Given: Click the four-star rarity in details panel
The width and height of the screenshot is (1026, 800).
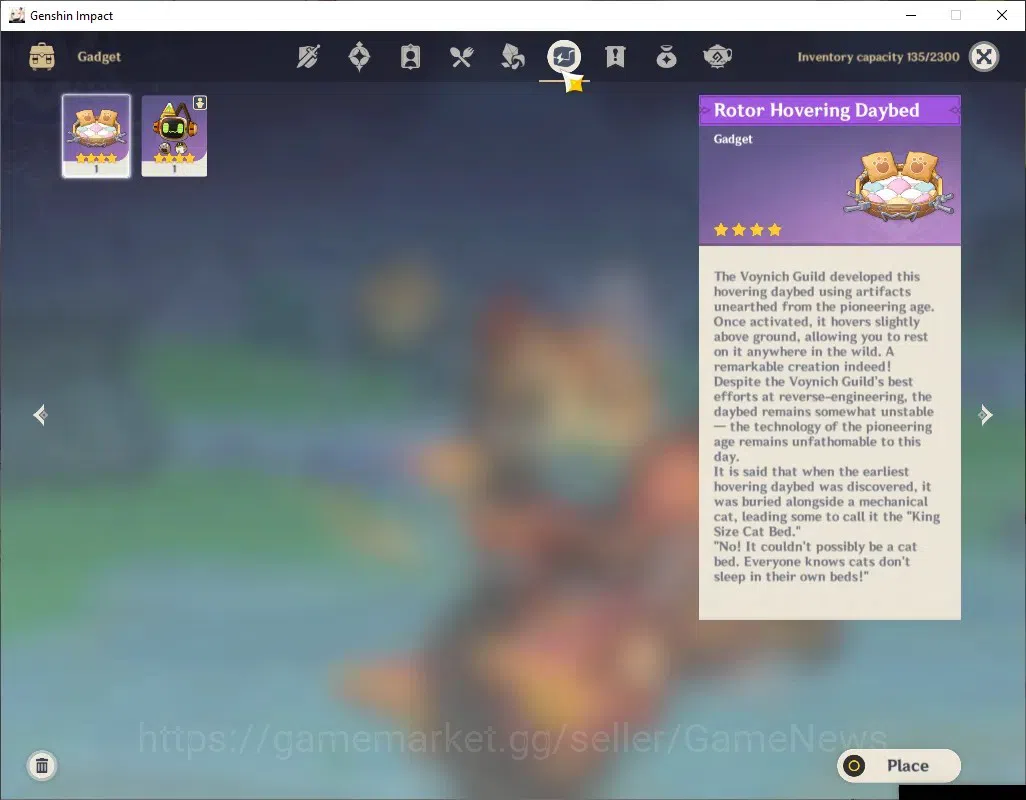Looking at the screenshot, I should (747, 230).
